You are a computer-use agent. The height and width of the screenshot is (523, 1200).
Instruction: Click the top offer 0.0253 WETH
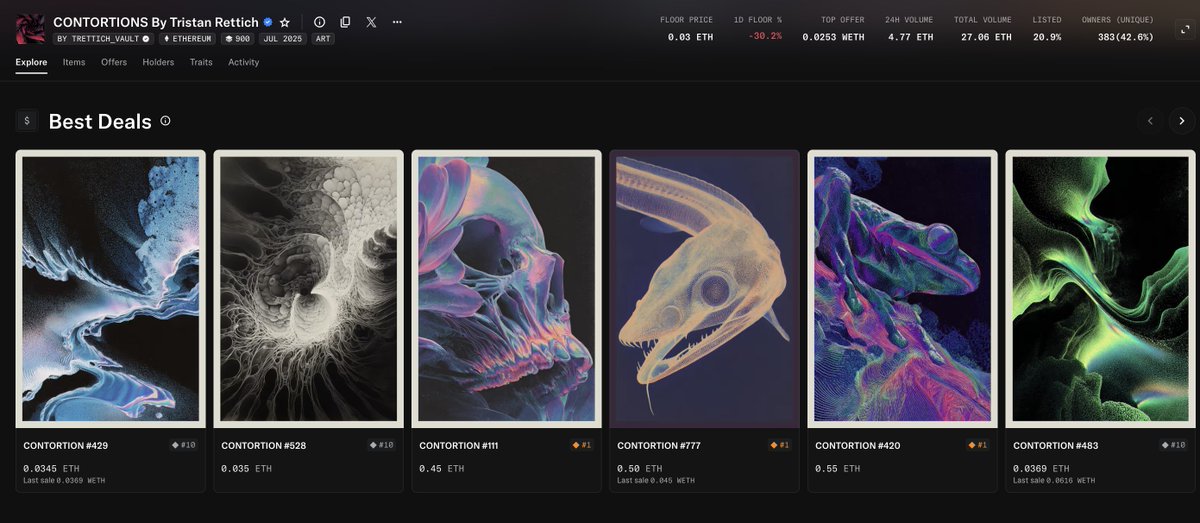tap(833, 37)
